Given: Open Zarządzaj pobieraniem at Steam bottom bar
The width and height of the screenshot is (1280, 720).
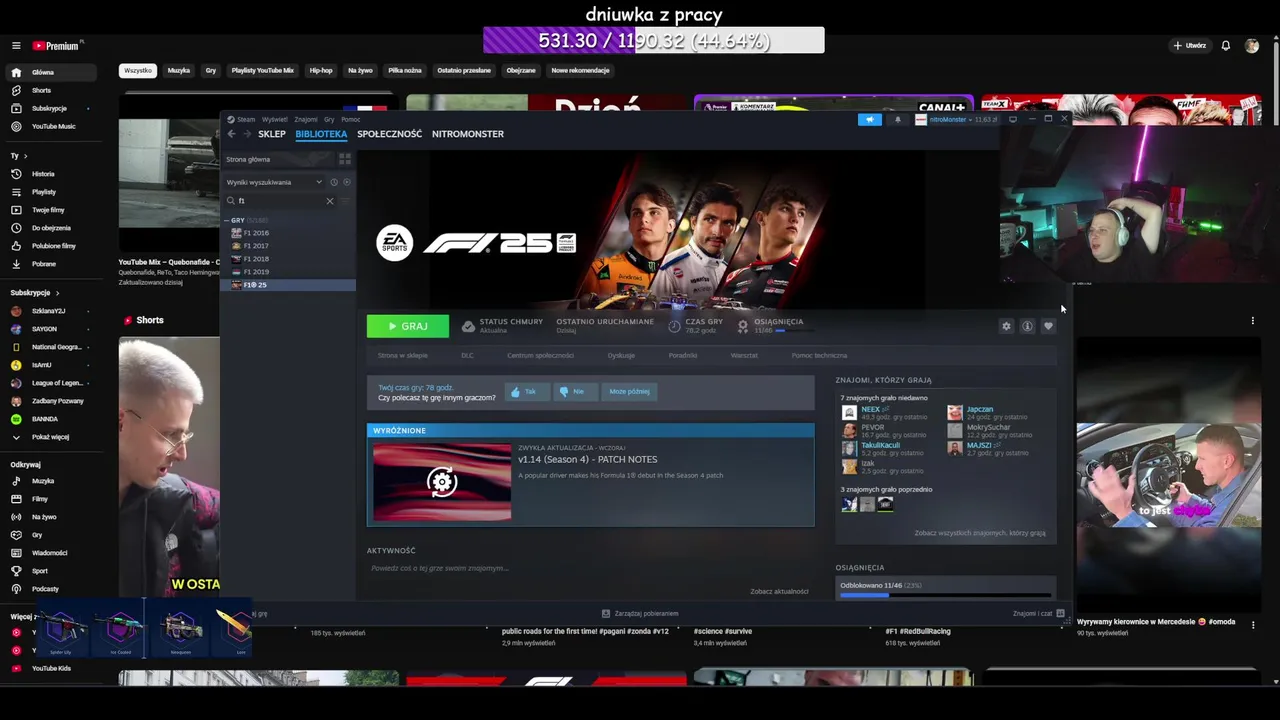Looking at the screenshot, I should [640, 613].
